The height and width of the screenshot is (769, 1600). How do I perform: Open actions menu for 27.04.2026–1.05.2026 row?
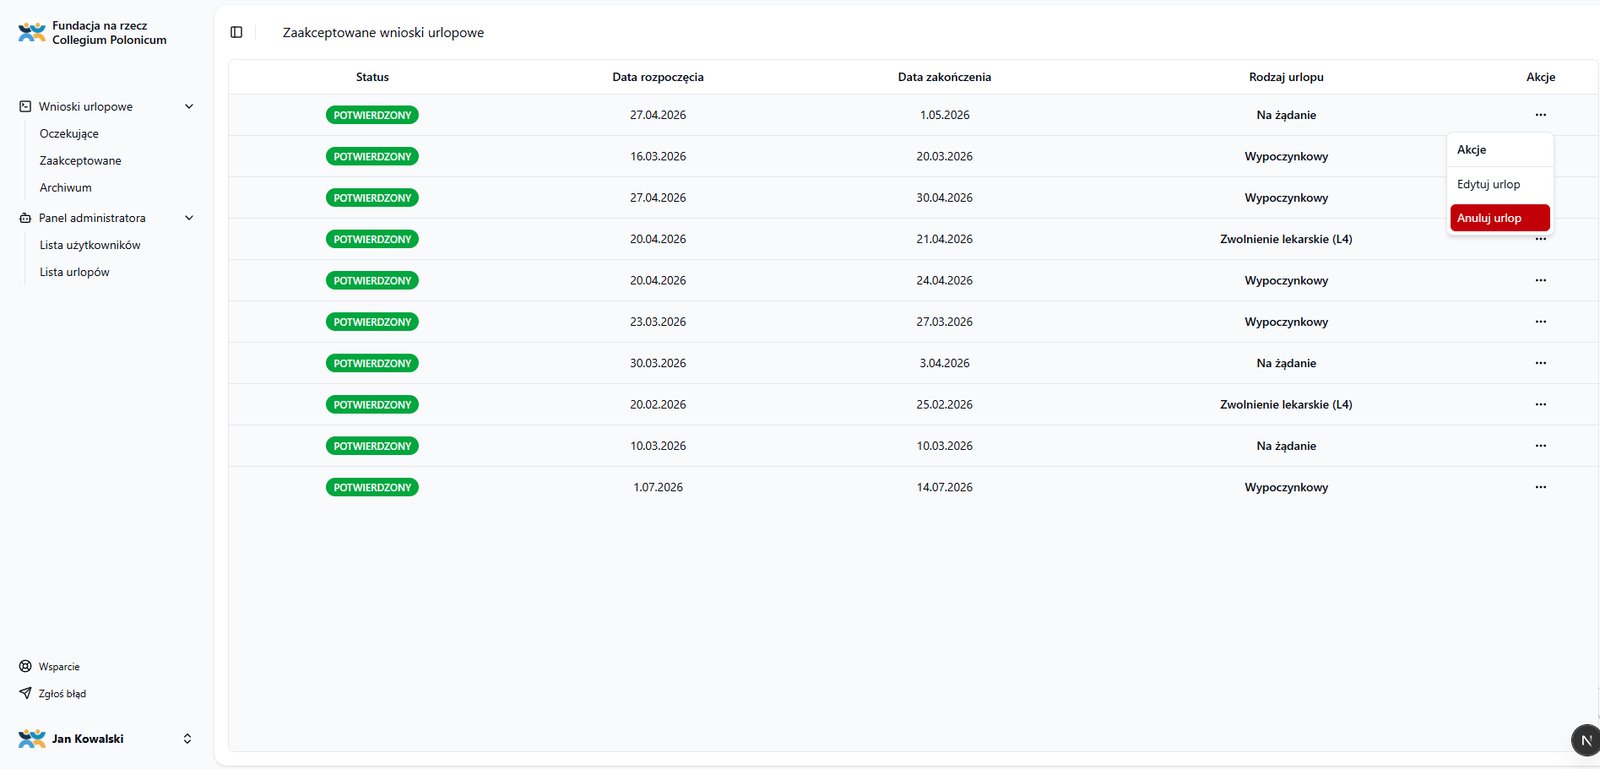1540,115
